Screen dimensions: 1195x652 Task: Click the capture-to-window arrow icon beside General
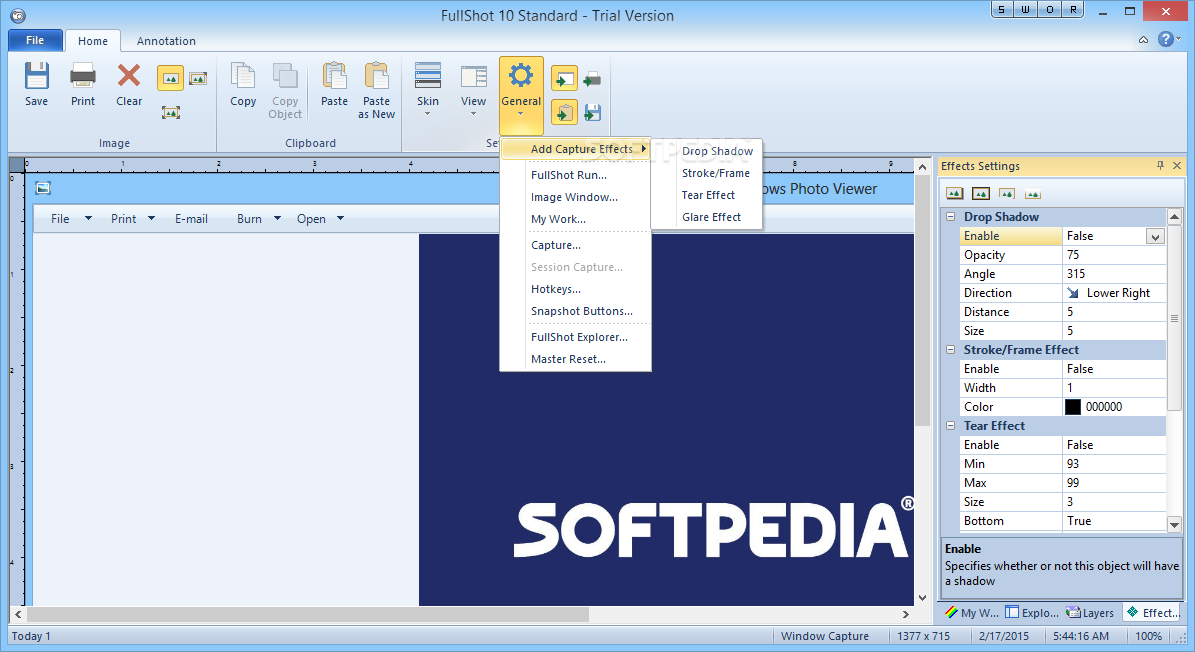tap(564, 78)
